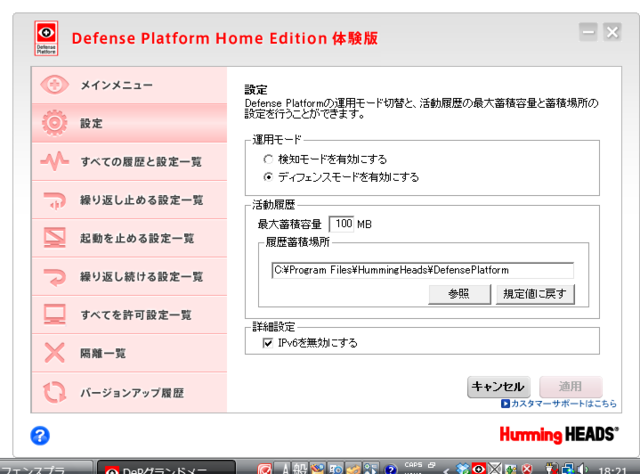Click the キャンセル button

pos(498,386)
